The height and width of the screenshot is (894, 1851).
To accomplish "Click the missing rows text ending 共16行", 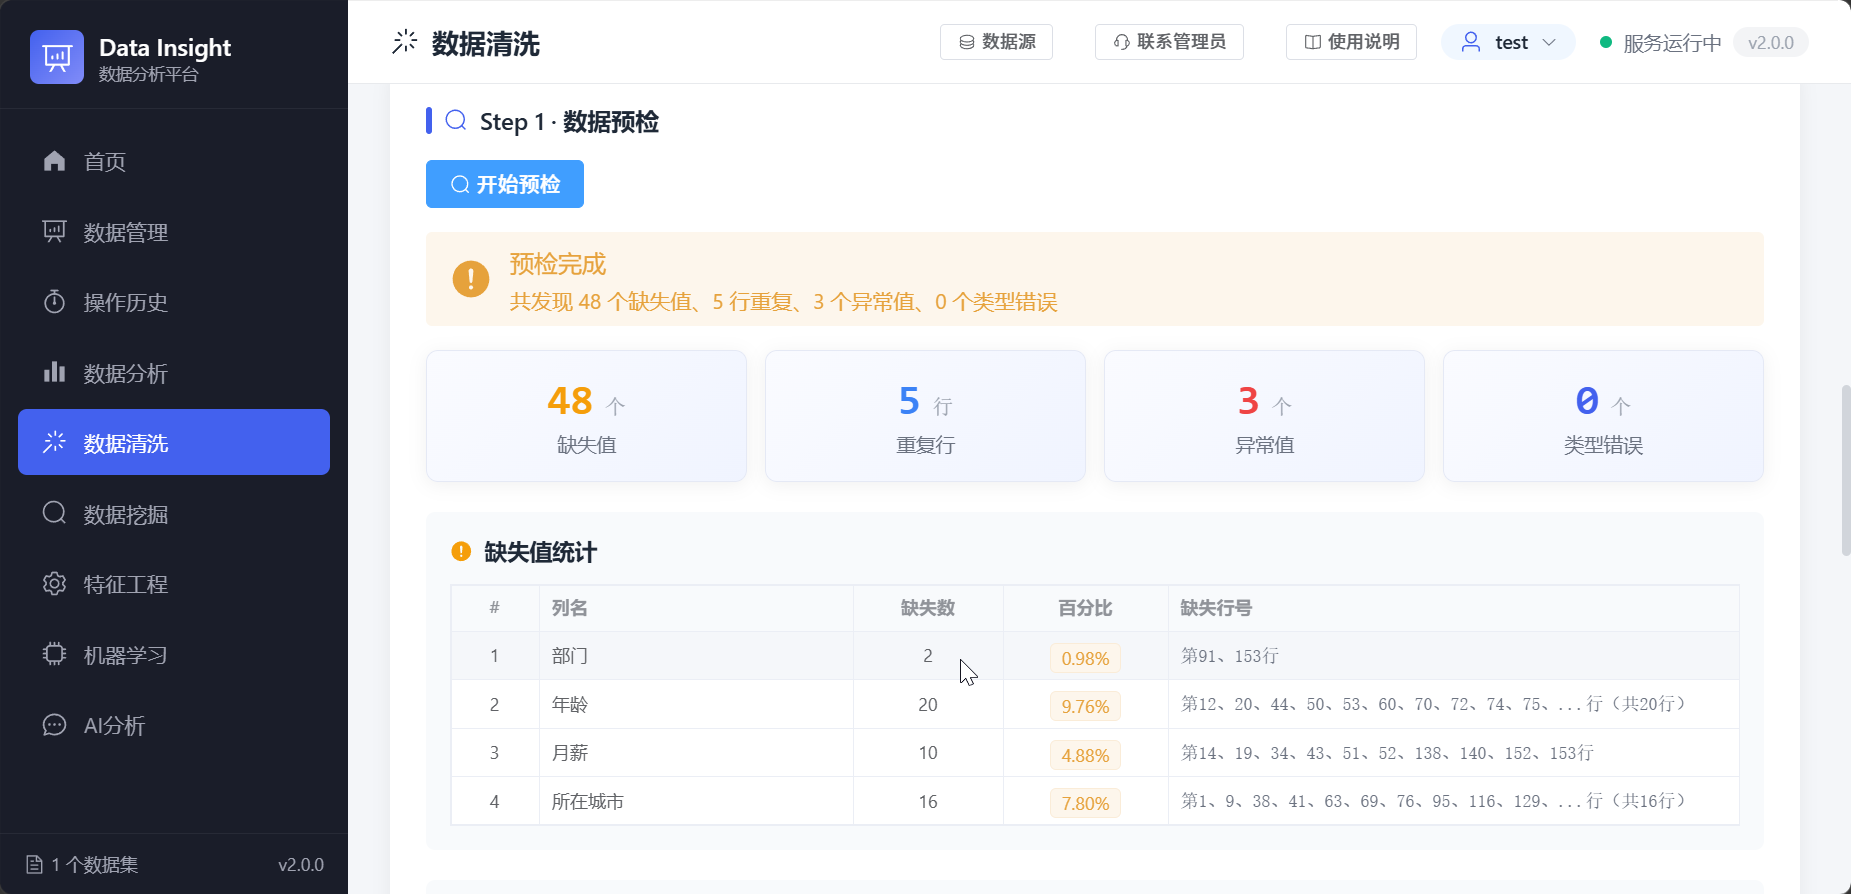I will point(1437,801).
